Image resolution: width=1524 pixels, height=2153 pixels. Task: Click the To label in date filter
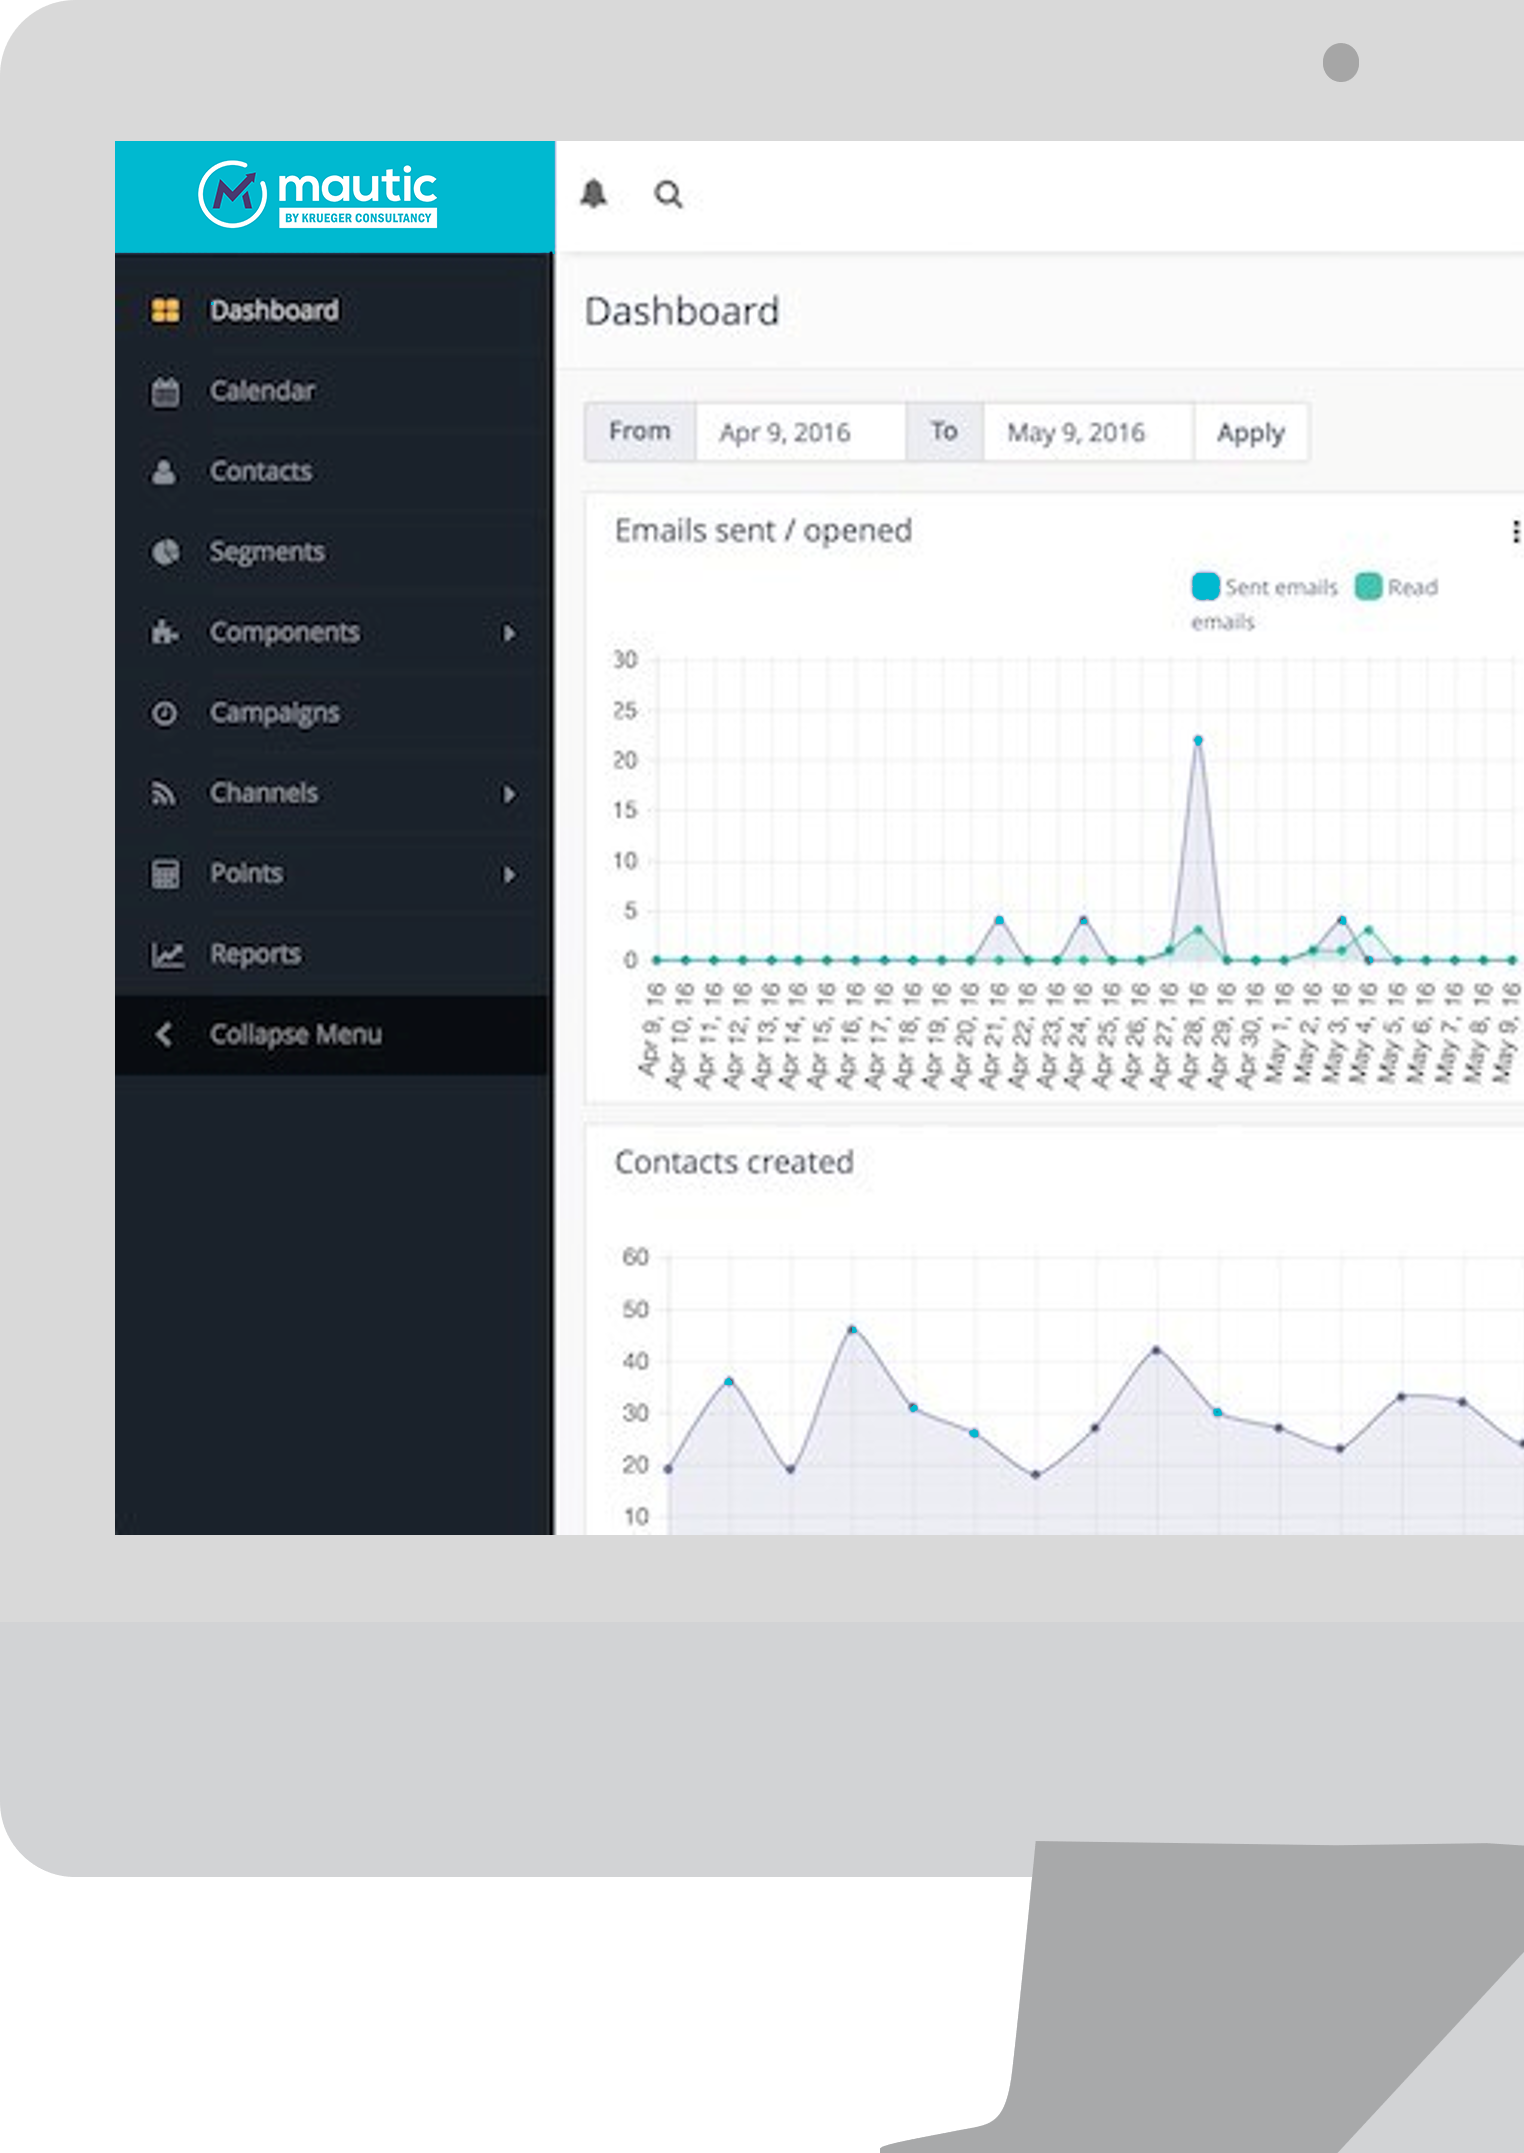[944, 432]
